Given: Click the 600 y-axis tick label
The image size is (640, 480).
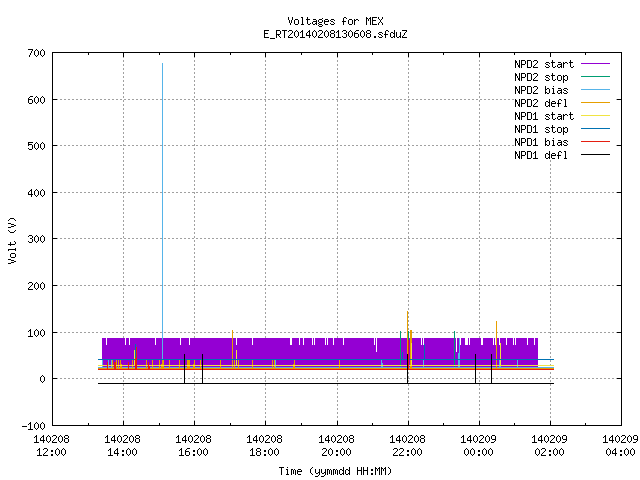Looking at the screenshot, I should point(36,100).
